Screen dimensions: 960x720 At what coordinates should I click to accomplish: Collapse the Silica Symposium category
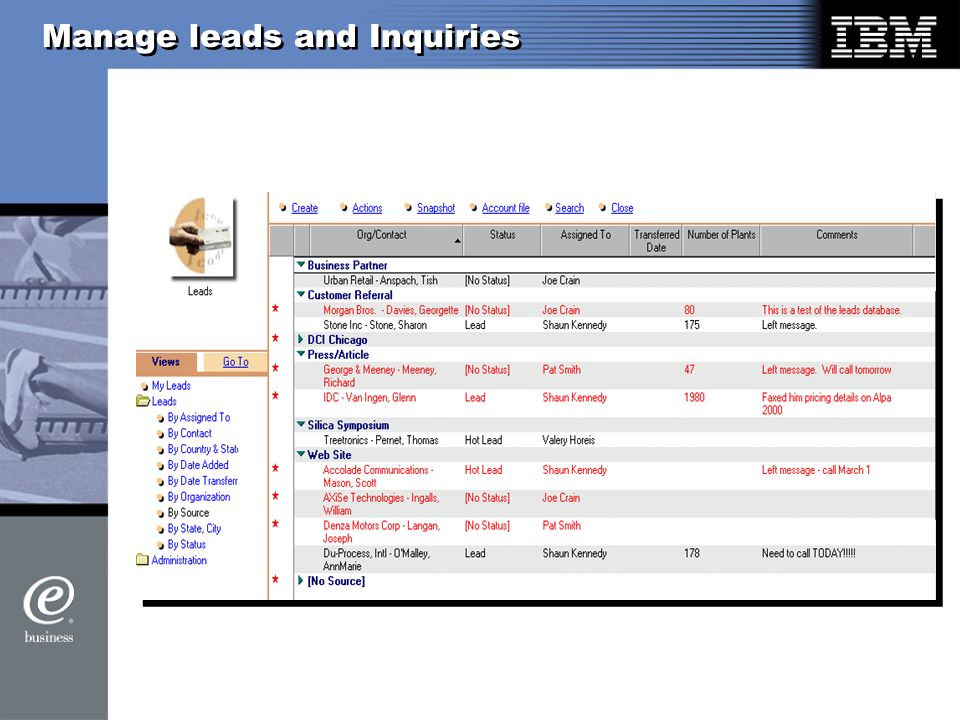[x=301, y=424]
